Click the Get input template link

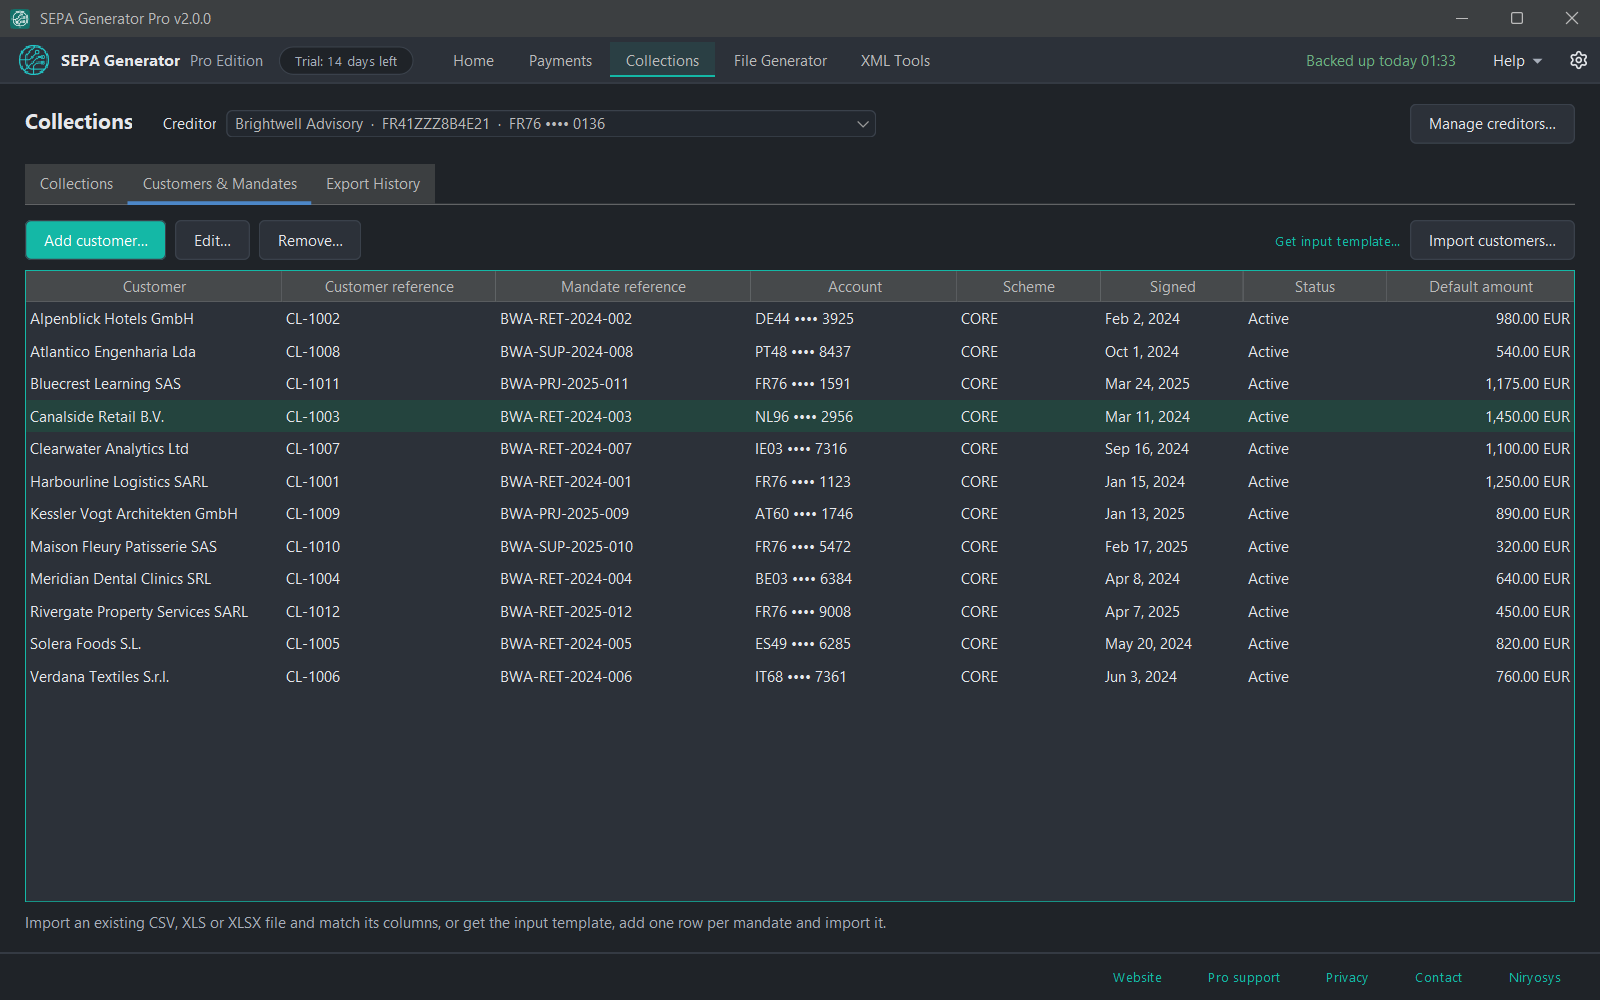pos(1337,242)
